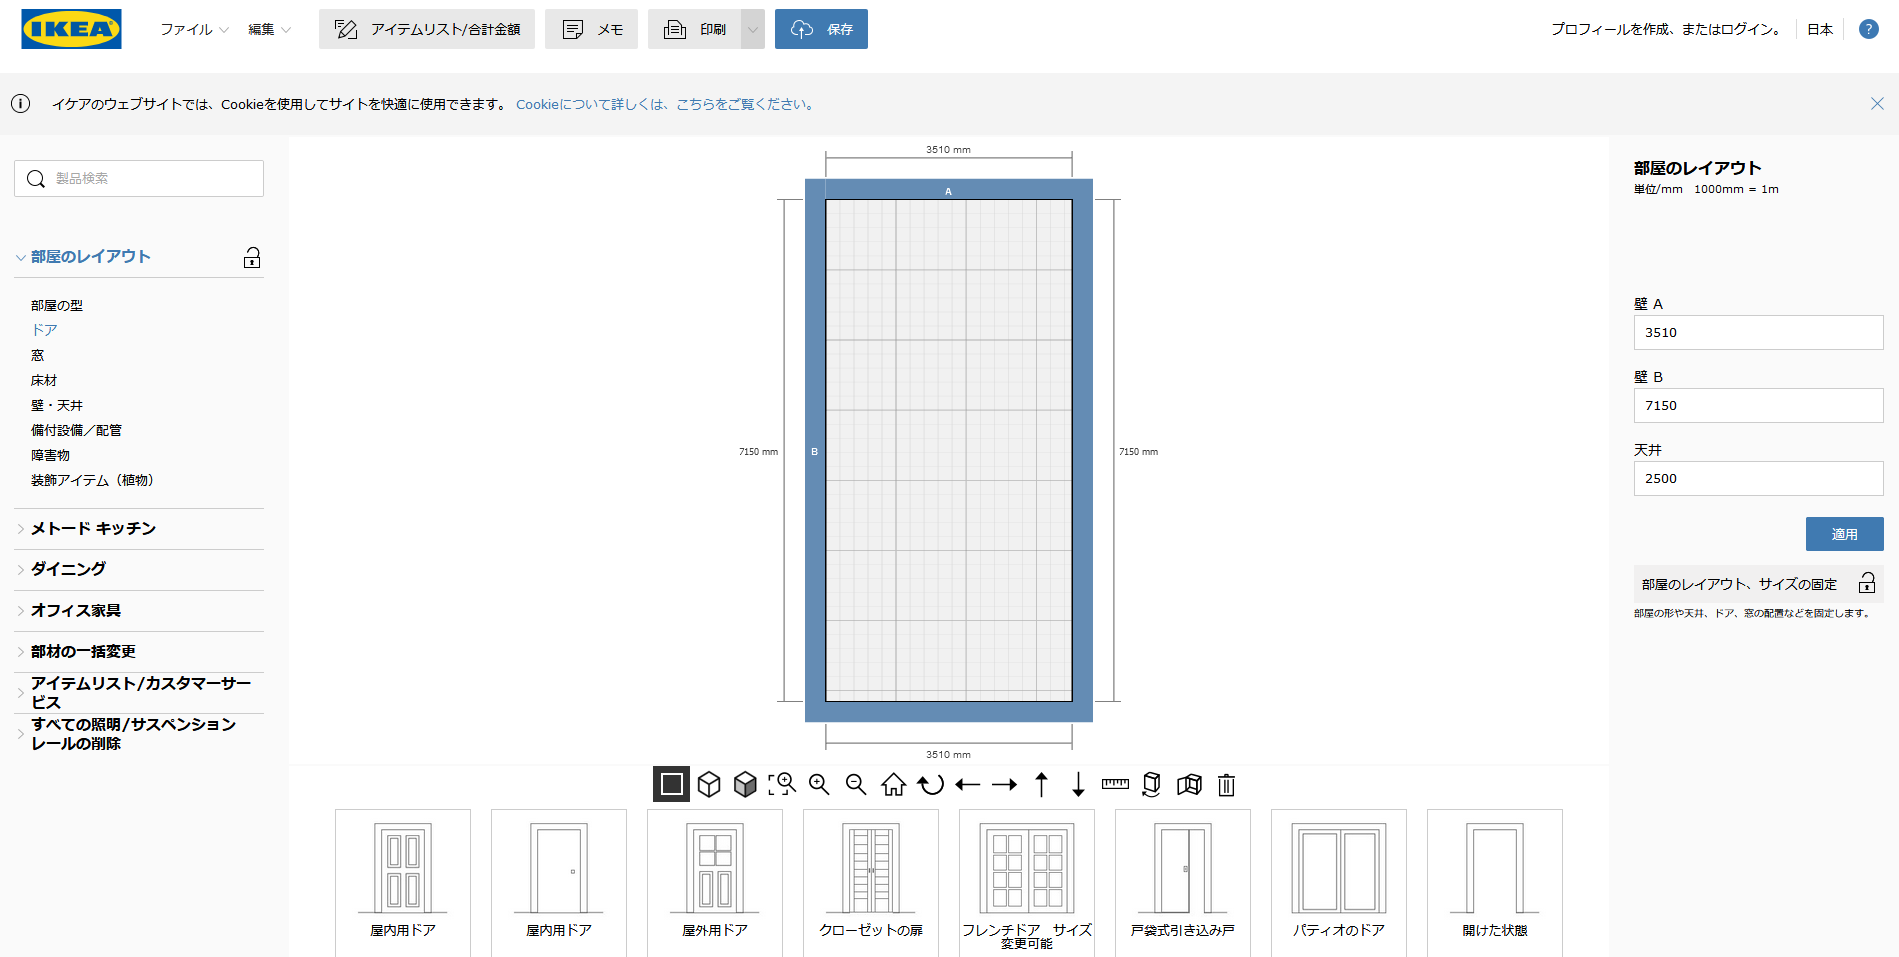Expand the メトード キッチン section
This screenshot has height=957, width=1899.
click(x=93, y=529)
